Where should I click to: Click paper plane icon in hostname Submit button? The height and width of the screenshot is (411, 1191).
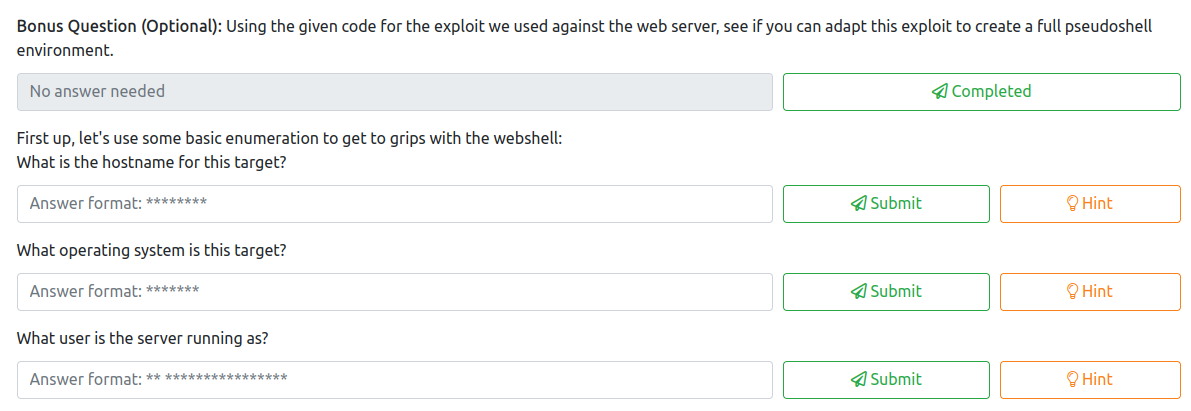[x=858, y=204]
